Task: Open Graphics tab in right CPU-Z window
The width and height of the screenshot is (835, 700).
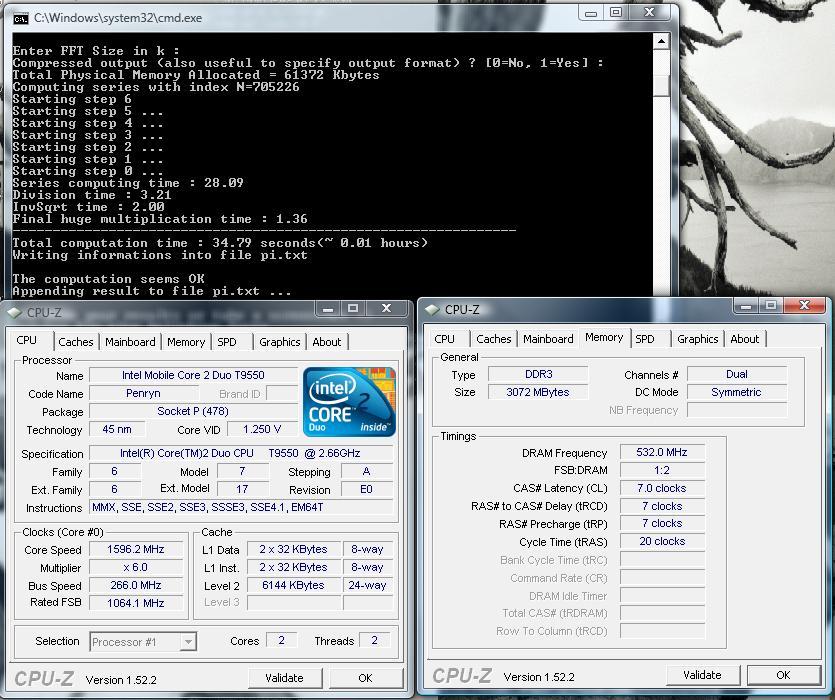Action: tap(698, 339)
